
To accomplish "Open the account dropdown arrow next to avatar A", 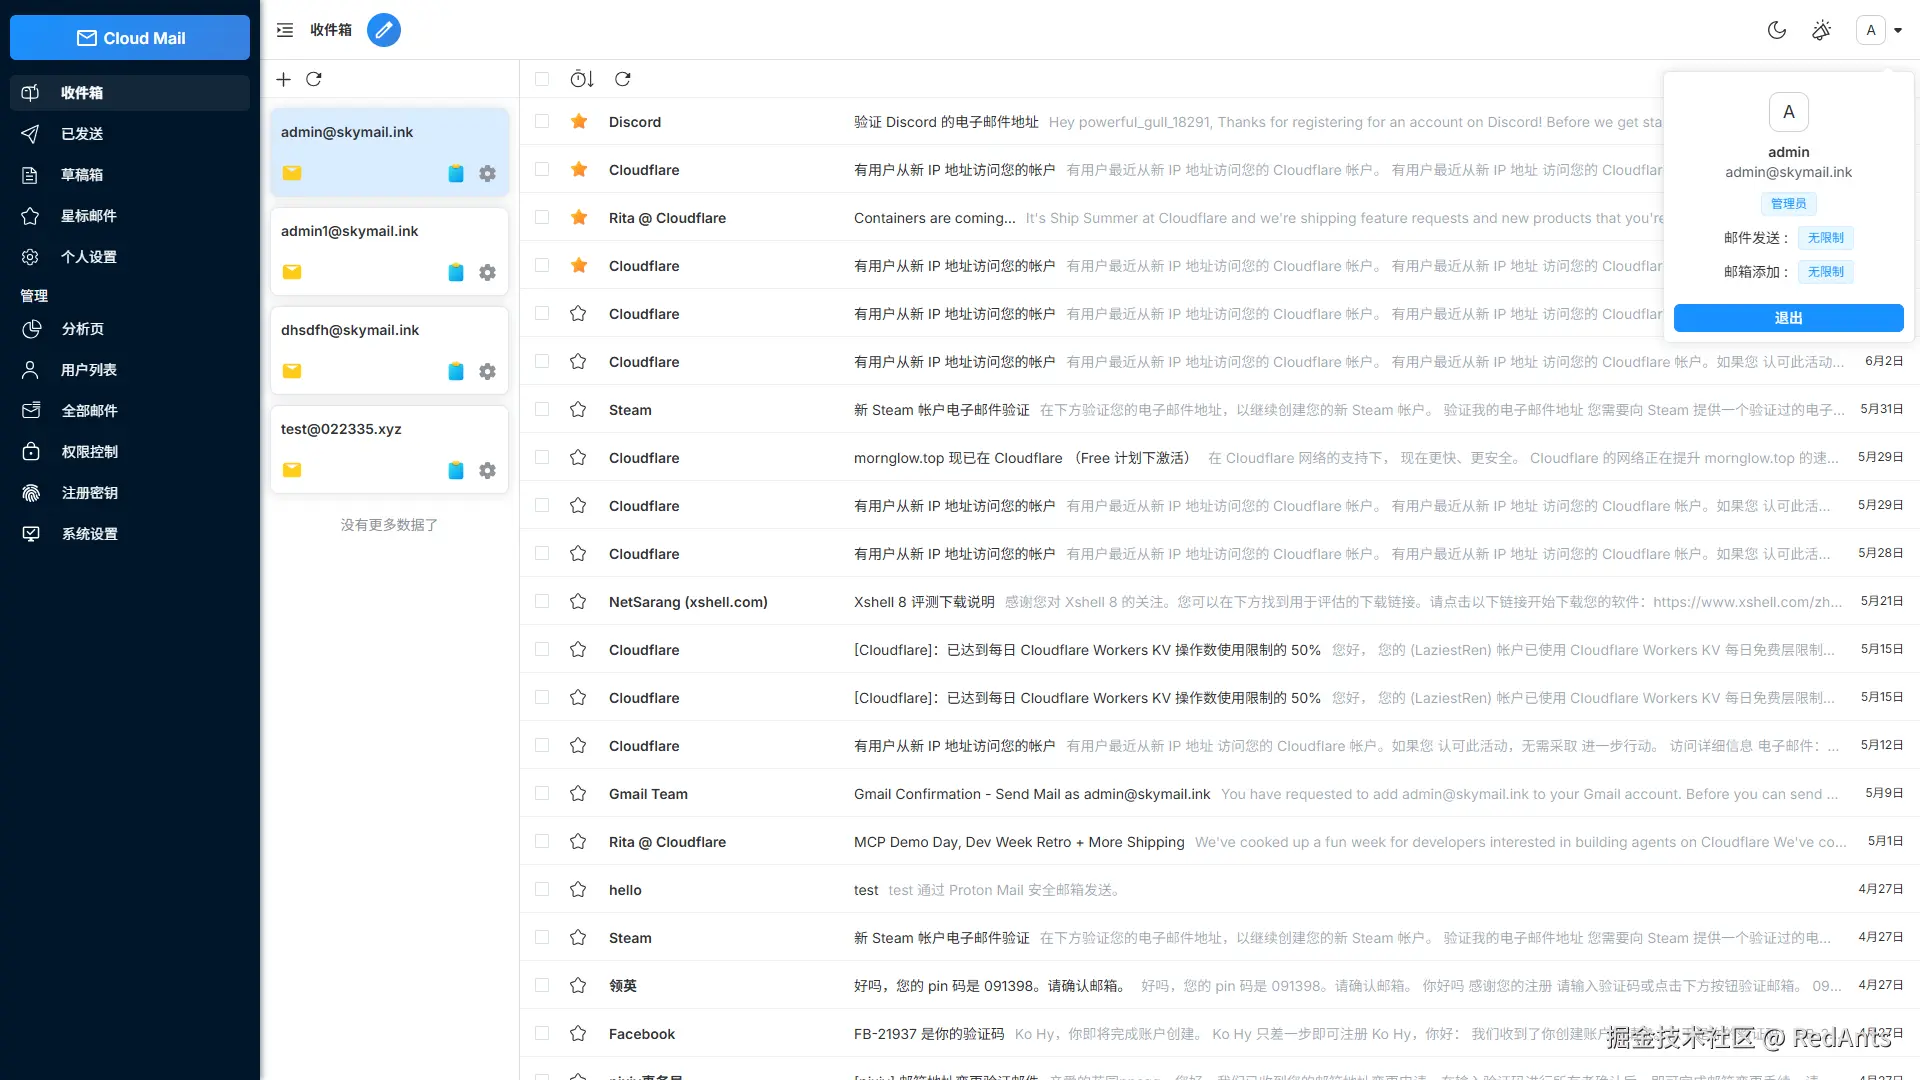I will point(1898,30).
